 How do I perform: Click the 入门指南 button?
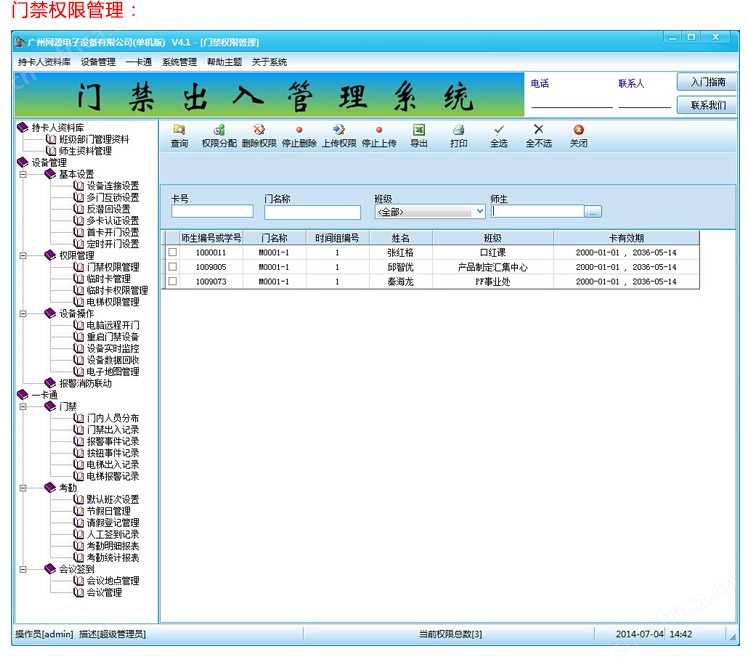pos(708,82)
